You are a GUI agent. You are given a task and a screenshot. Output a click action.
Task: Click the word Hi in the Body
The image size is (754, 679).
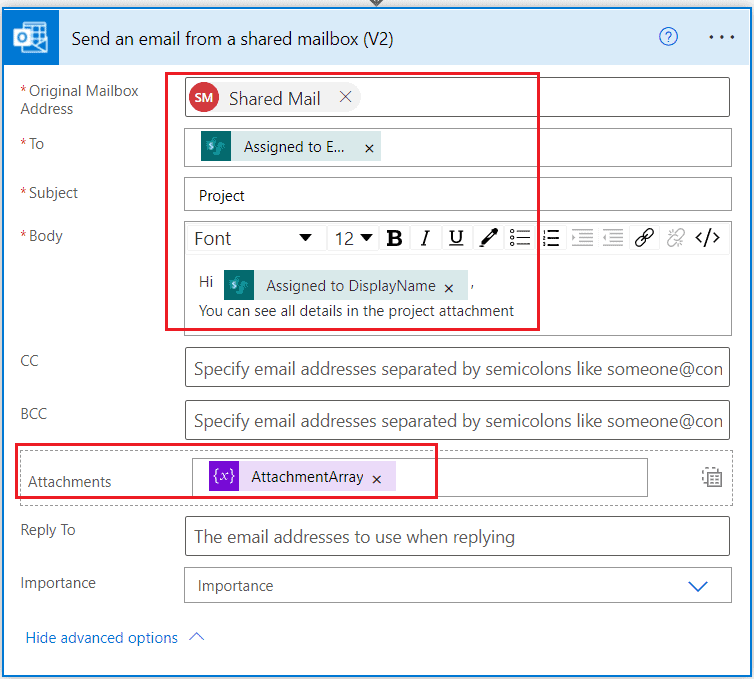(x=206, y=281)
